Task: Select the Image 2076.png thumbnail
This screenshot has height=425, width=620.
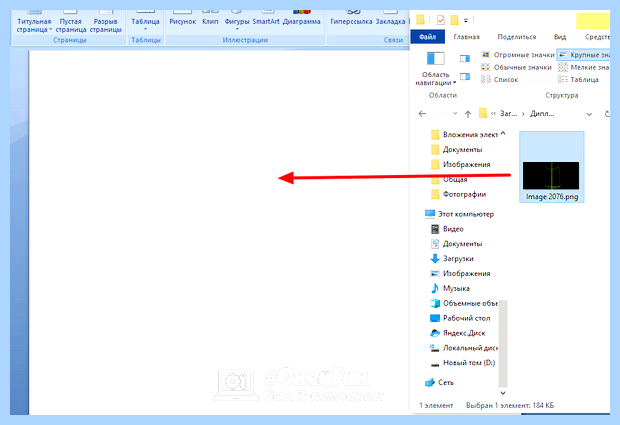Action: click(552, 167)
